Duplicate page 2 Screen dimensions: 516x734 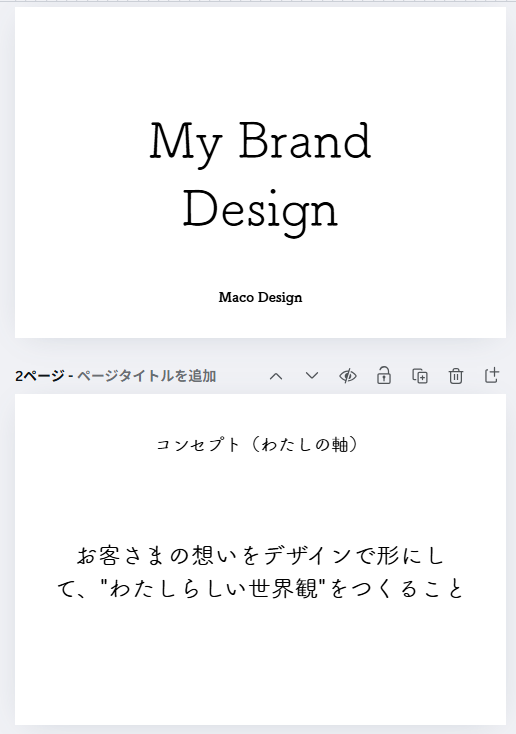click(420, 376)
